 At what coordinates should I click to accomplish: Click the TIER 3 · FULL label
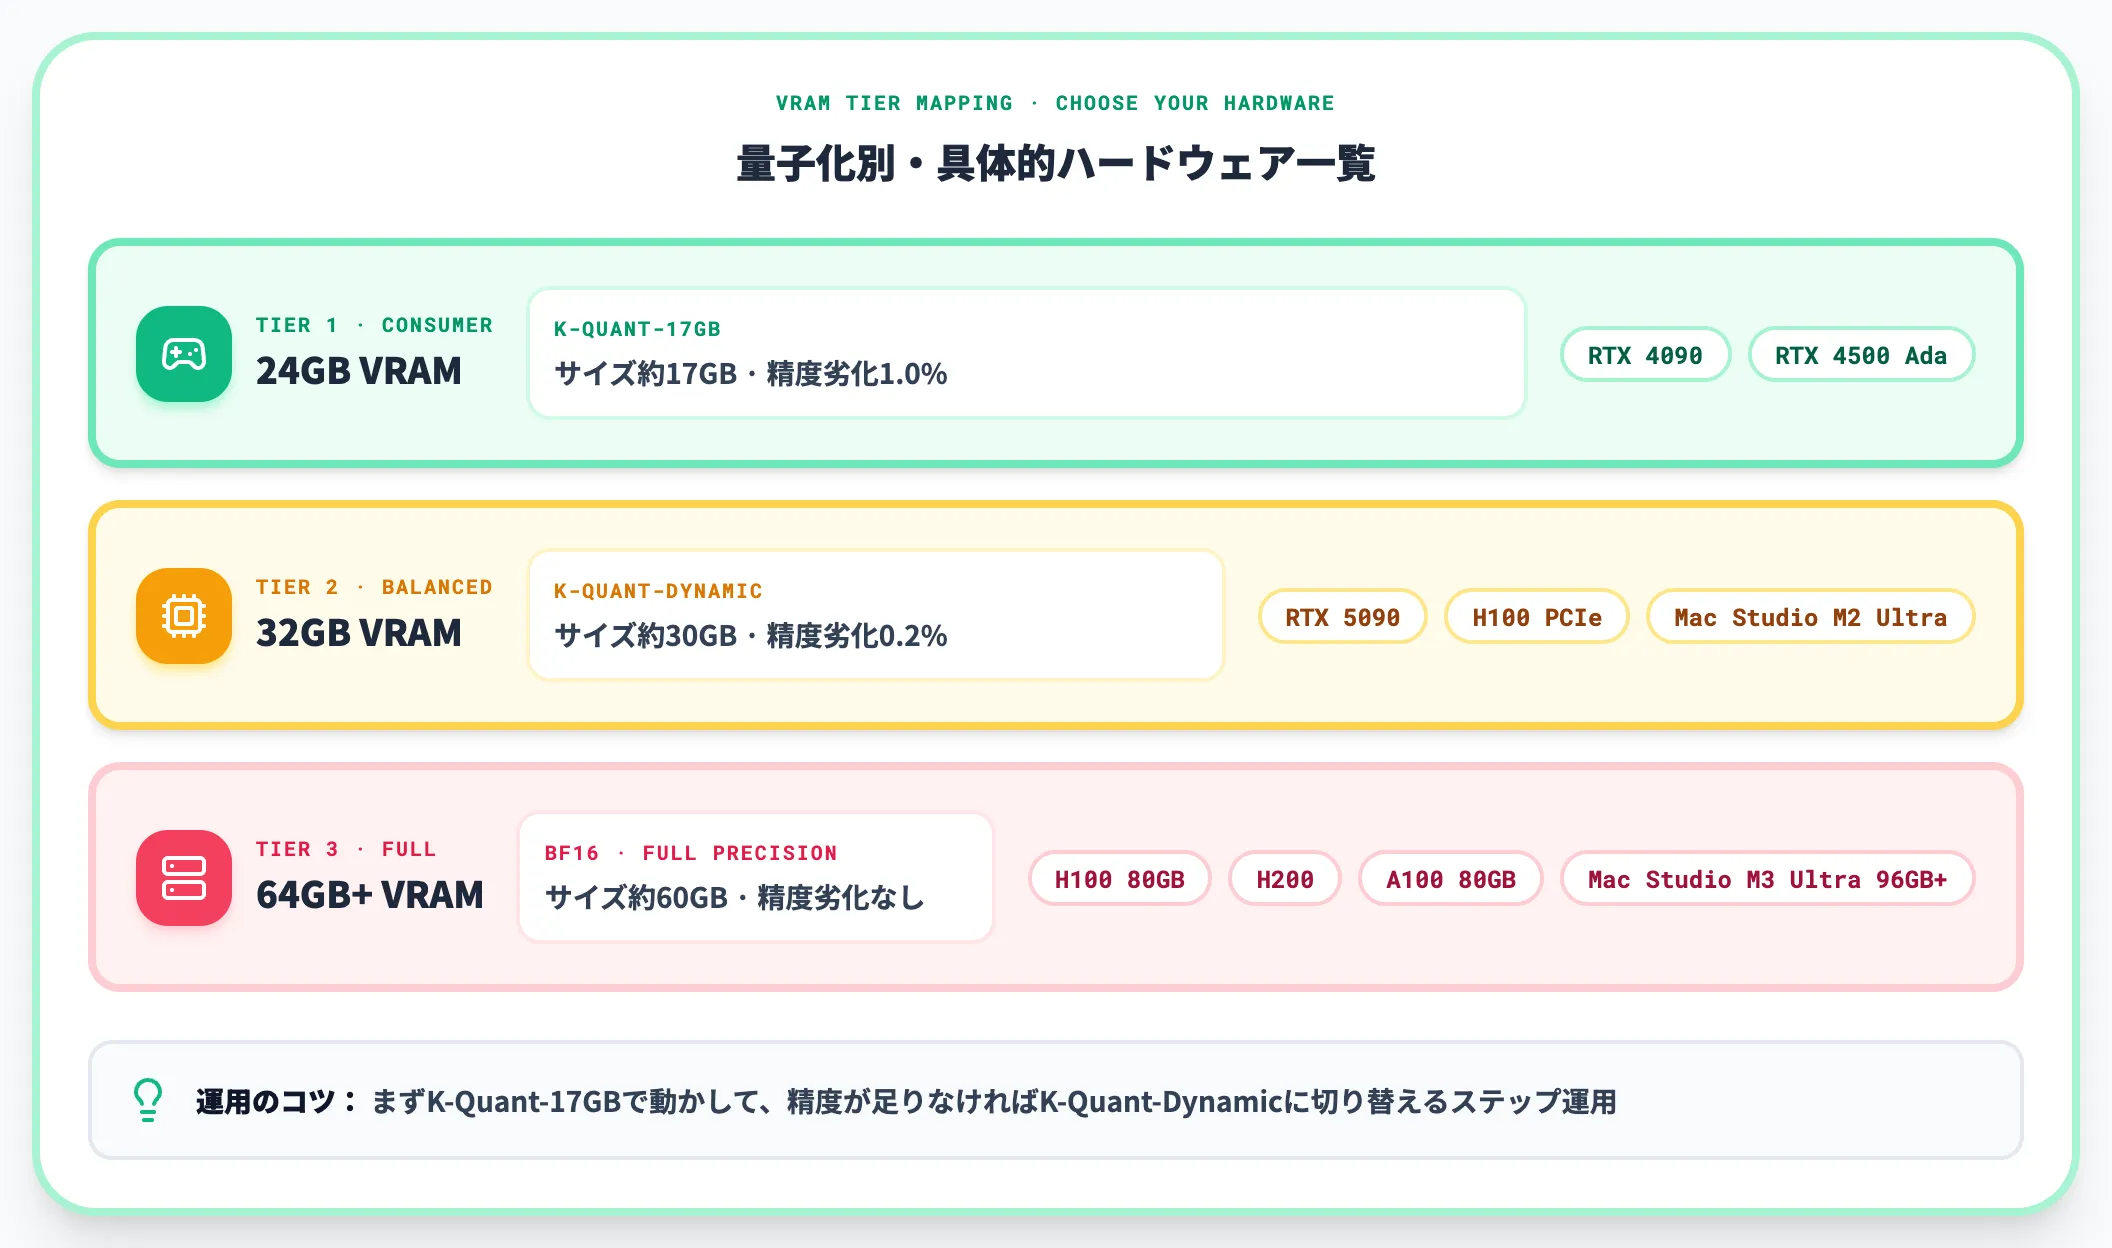(346, 849)
